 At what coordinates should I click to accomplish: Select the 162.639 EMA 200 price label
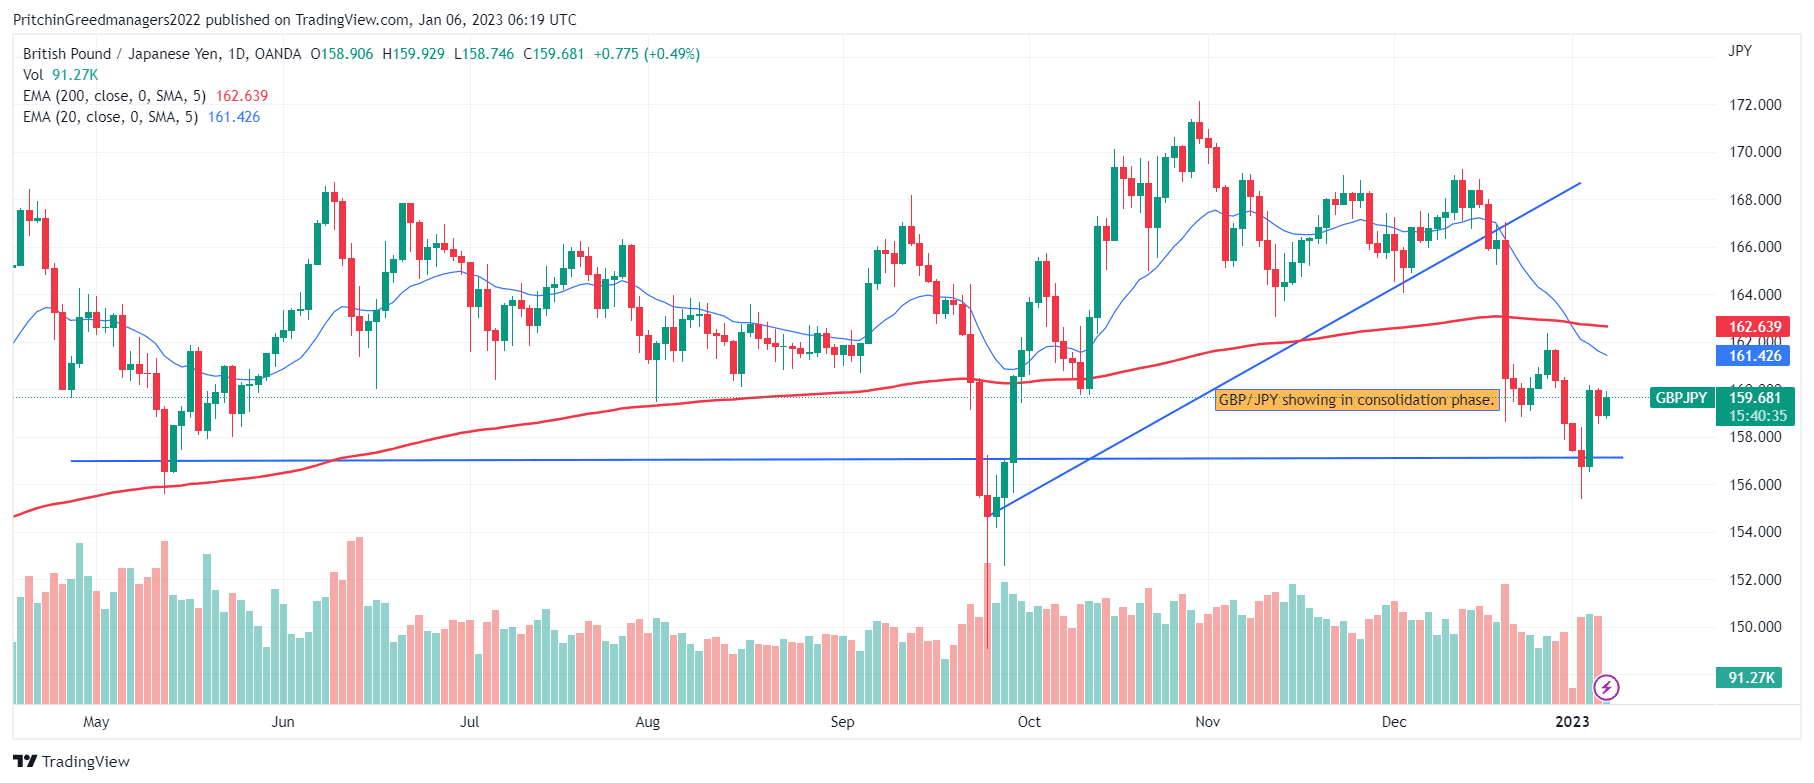pos(1755,327)
